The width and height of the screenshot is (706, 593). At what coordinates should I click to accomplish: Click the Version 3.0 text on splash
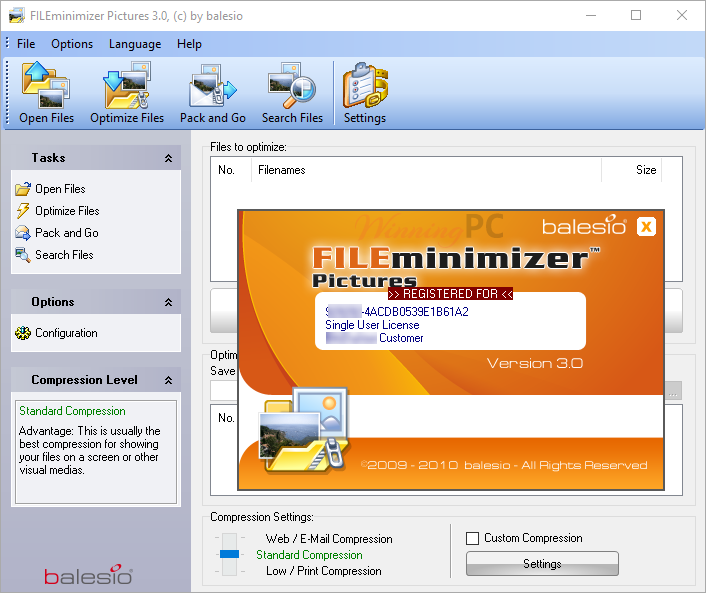coord(534,363)
